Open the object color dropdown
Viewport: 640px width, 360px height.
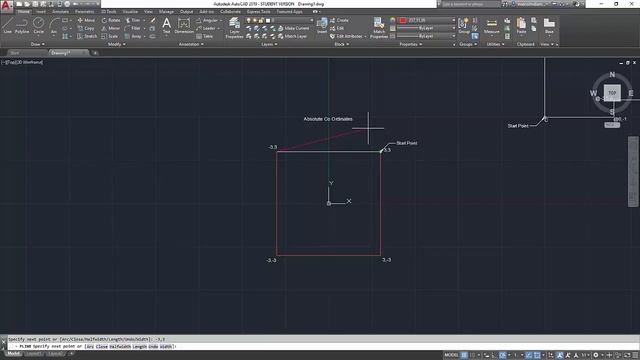[x=426, y=20]
